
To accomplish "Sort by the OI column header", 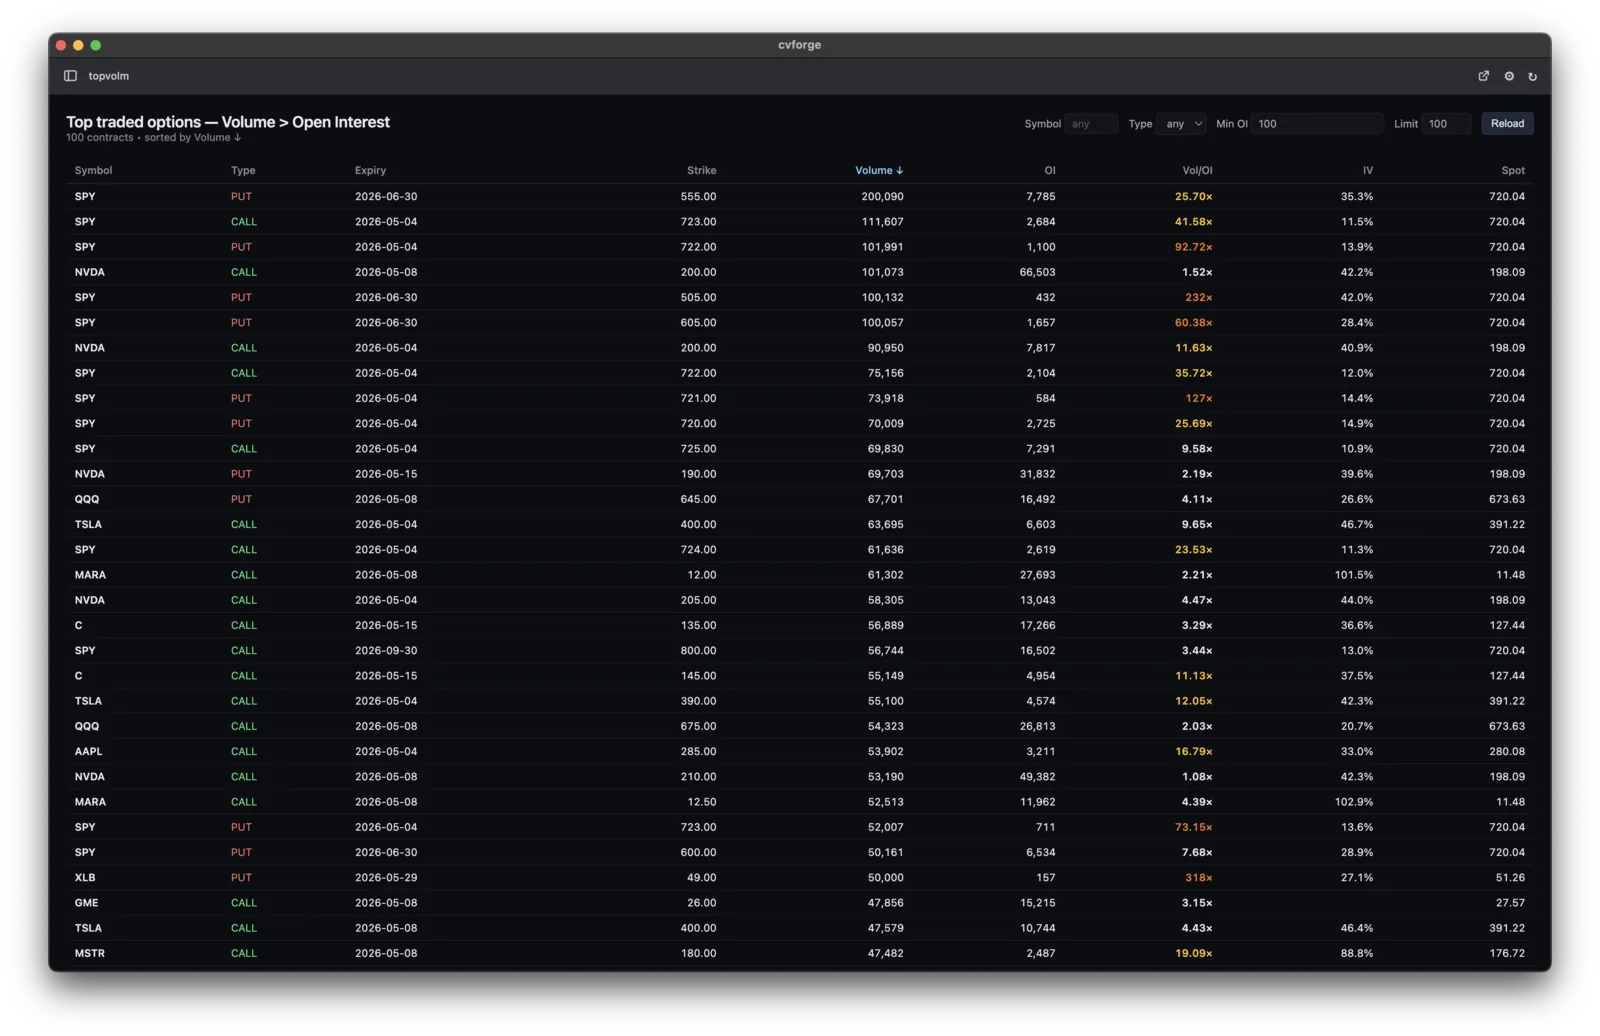I will 1049,171.
